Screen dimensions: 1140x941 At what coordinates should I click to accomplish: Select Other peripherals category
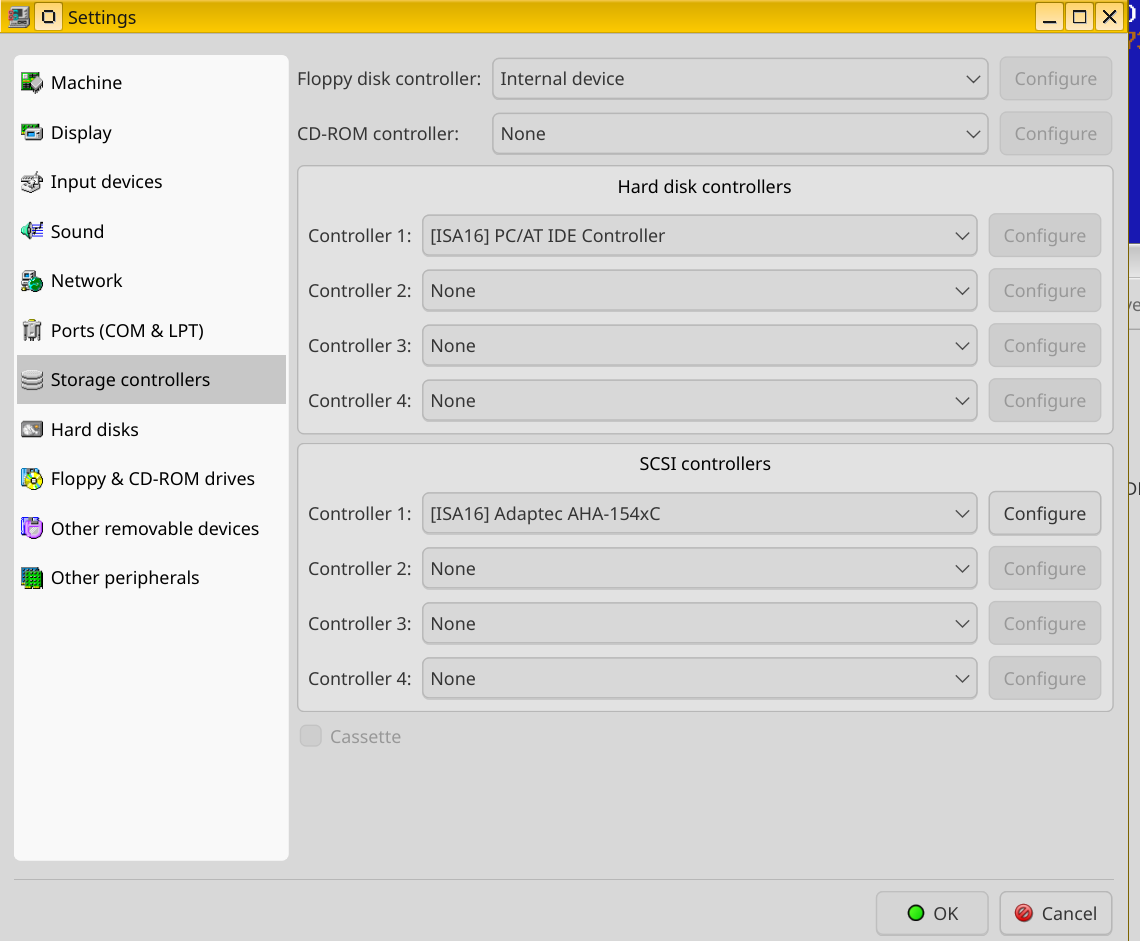click(125, 578)
